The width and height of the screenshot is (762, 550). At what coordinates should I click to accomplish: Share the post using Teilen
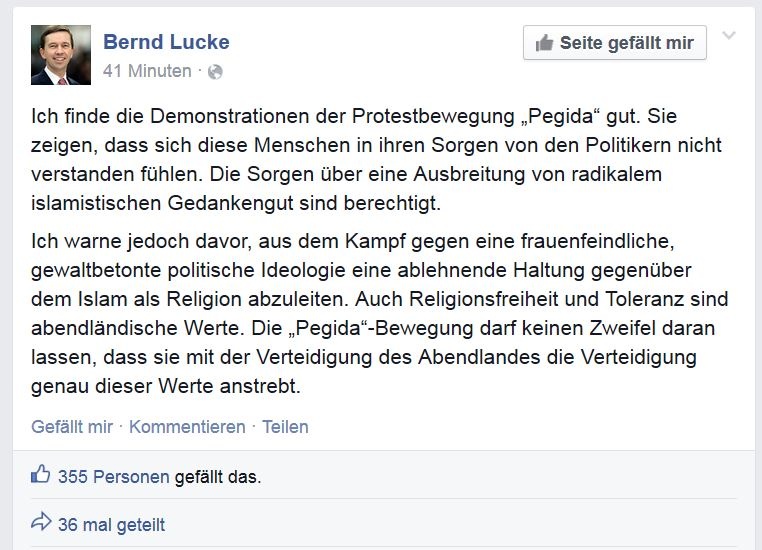click(285, 426)
